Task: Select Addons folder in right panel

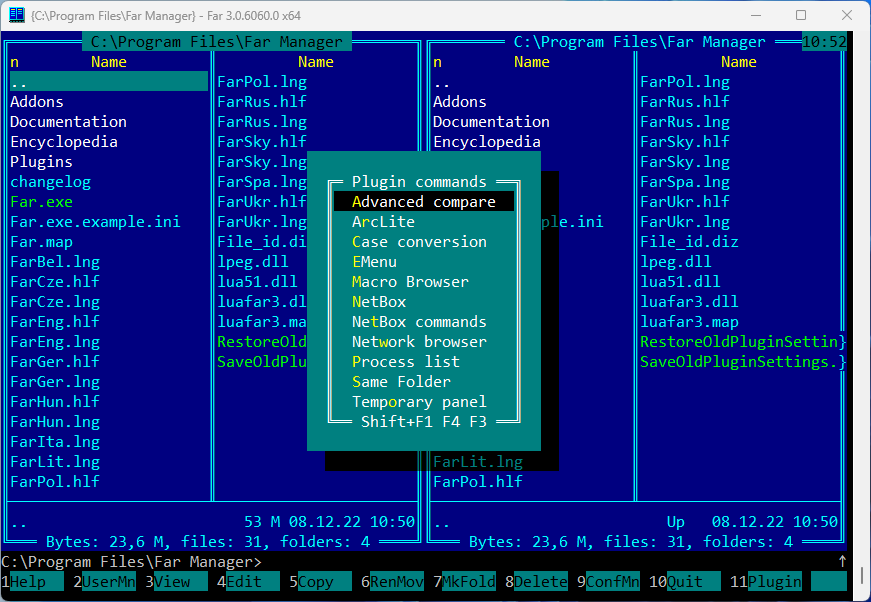Action: click(460, 102)
